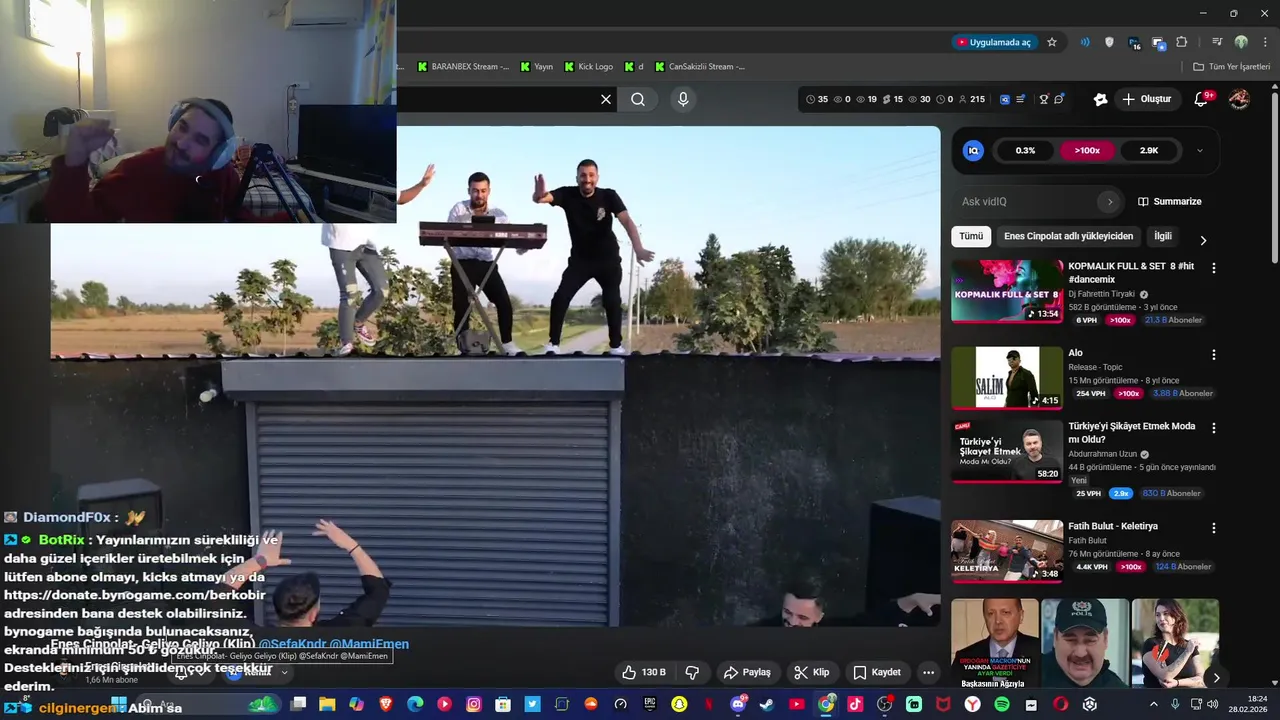1280x720 pixels.
Task: Open the BARANBEX Stream bookmark
Action: coord(463,66)
